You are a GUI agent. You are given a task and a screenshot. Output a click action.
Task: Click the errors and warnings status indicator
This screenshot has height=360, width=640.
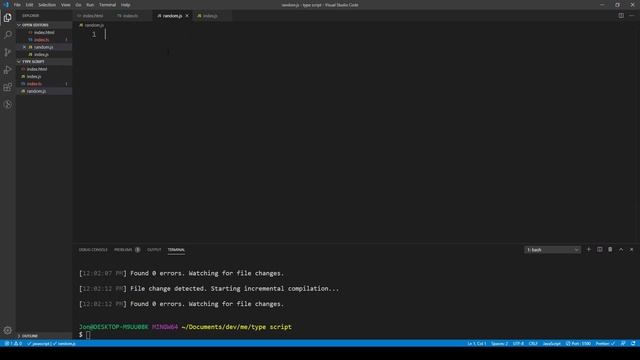[x=13, y=344]
